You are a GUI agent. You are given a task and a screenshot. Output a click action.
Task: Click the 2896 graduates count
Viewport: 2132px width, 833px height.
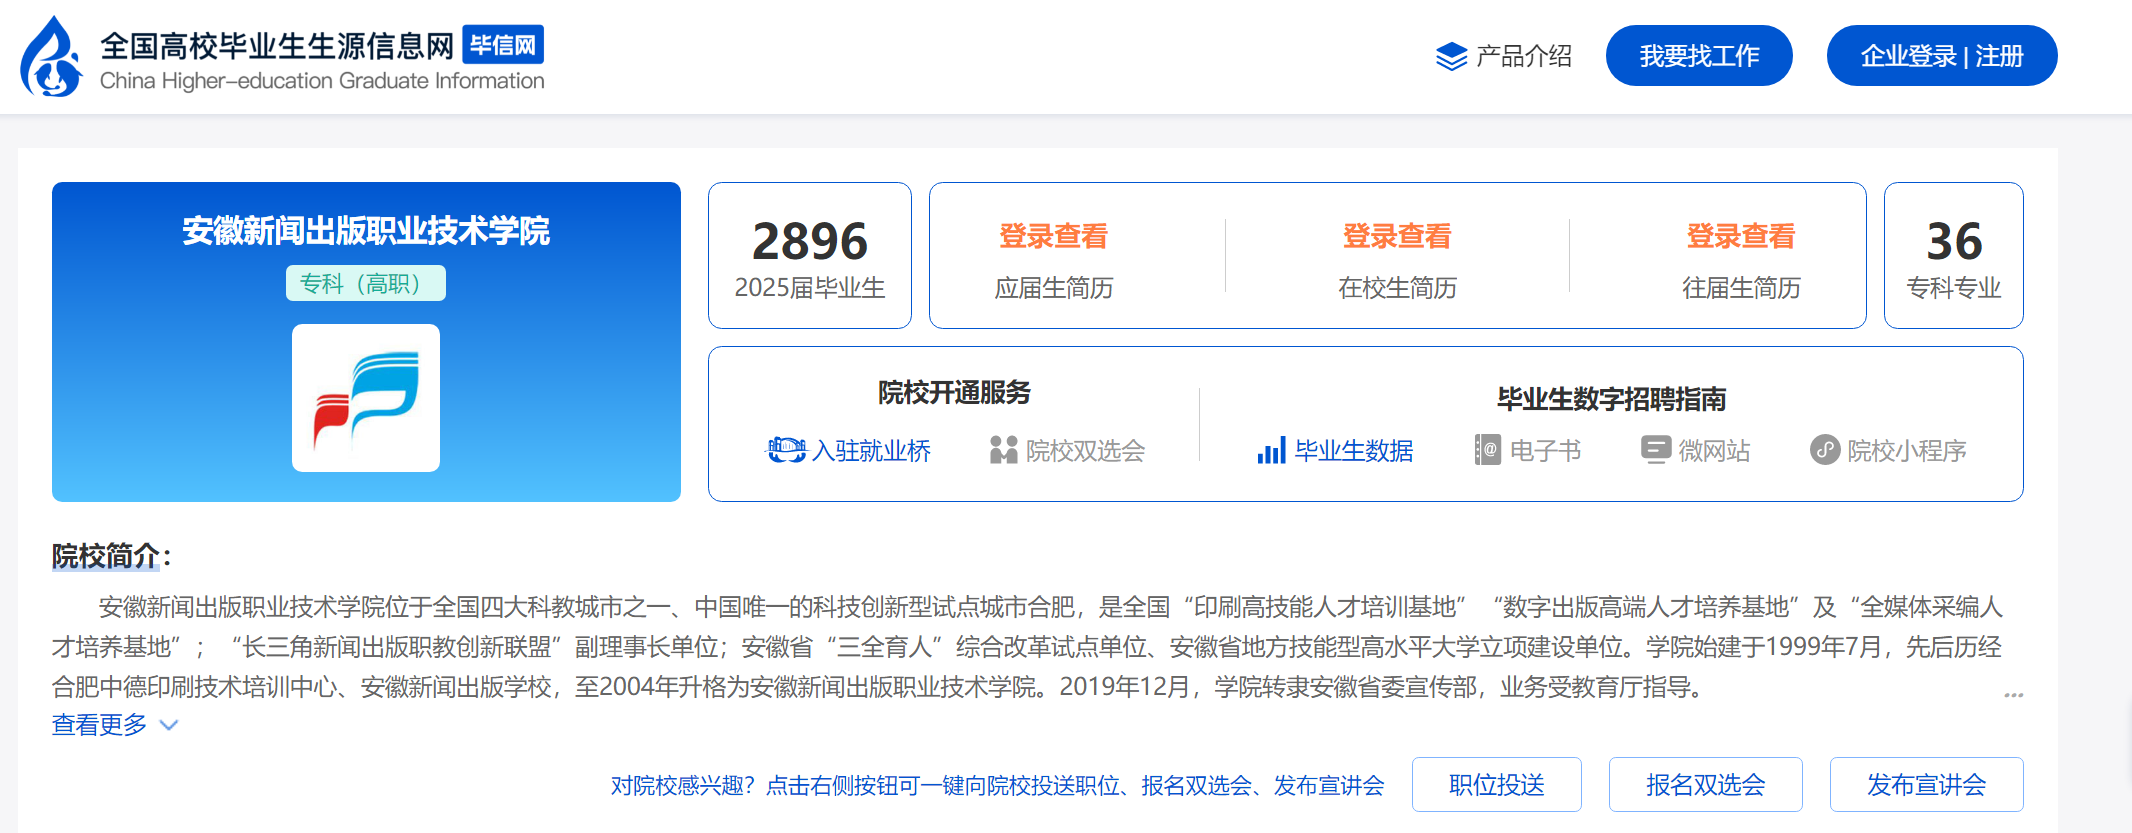click(810, 241)
